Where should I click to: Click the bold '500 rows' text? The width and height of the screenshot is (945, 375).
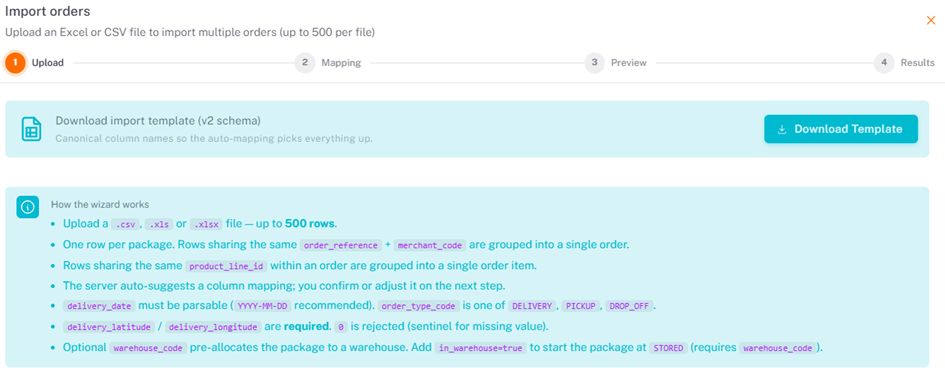pyautogui.click(x=310, y=224)
